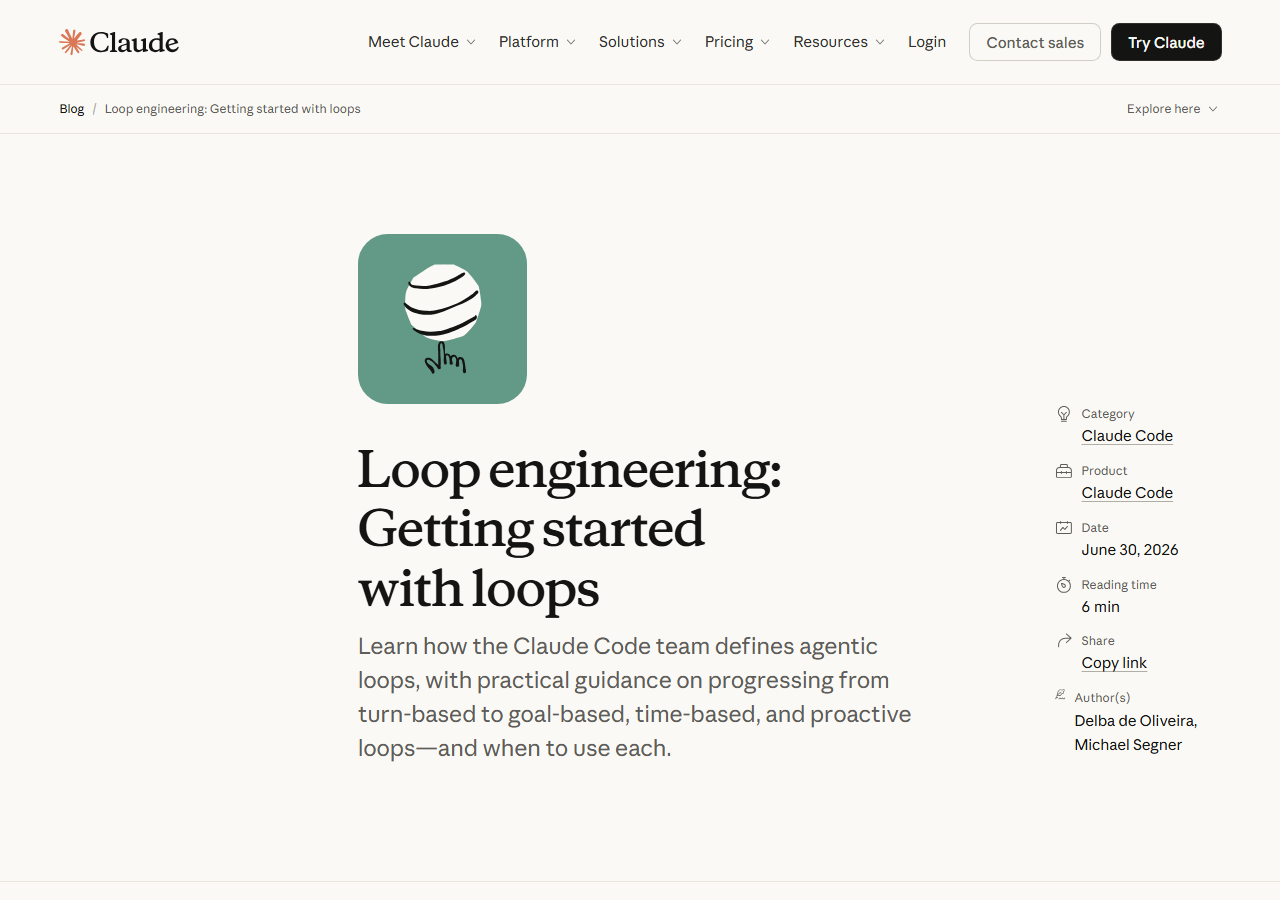Screen dimensions: 1280x900
Task: Open the Claude Code link under Category
Action: click(1127, 436)
